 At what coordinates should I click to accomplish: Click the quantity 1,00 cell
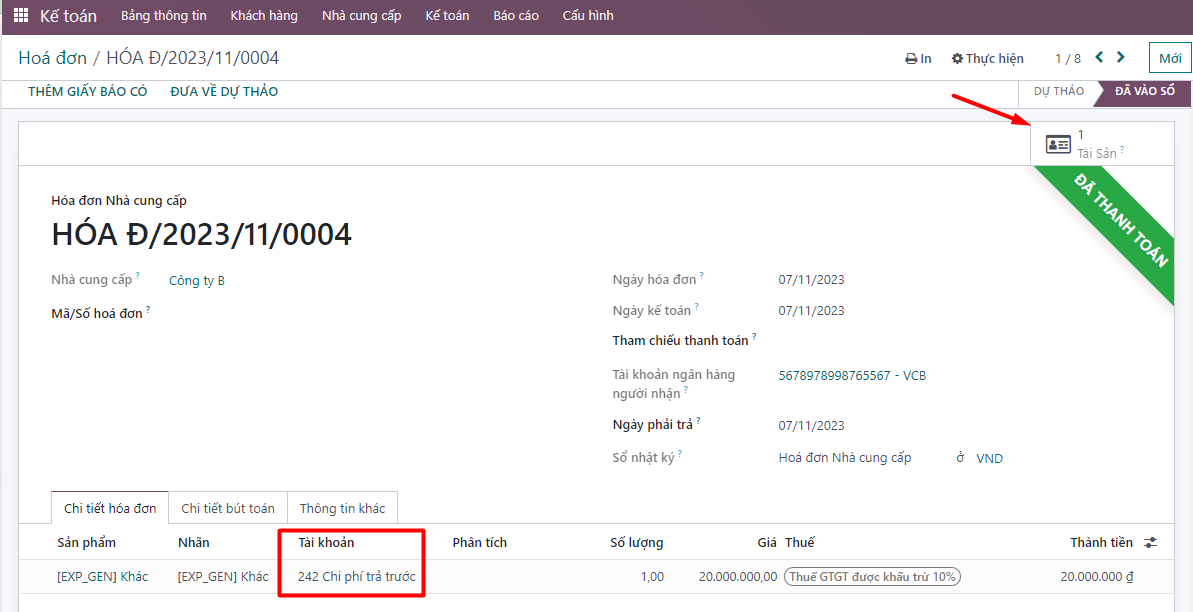pyautogui.click(x=651, y=577)
